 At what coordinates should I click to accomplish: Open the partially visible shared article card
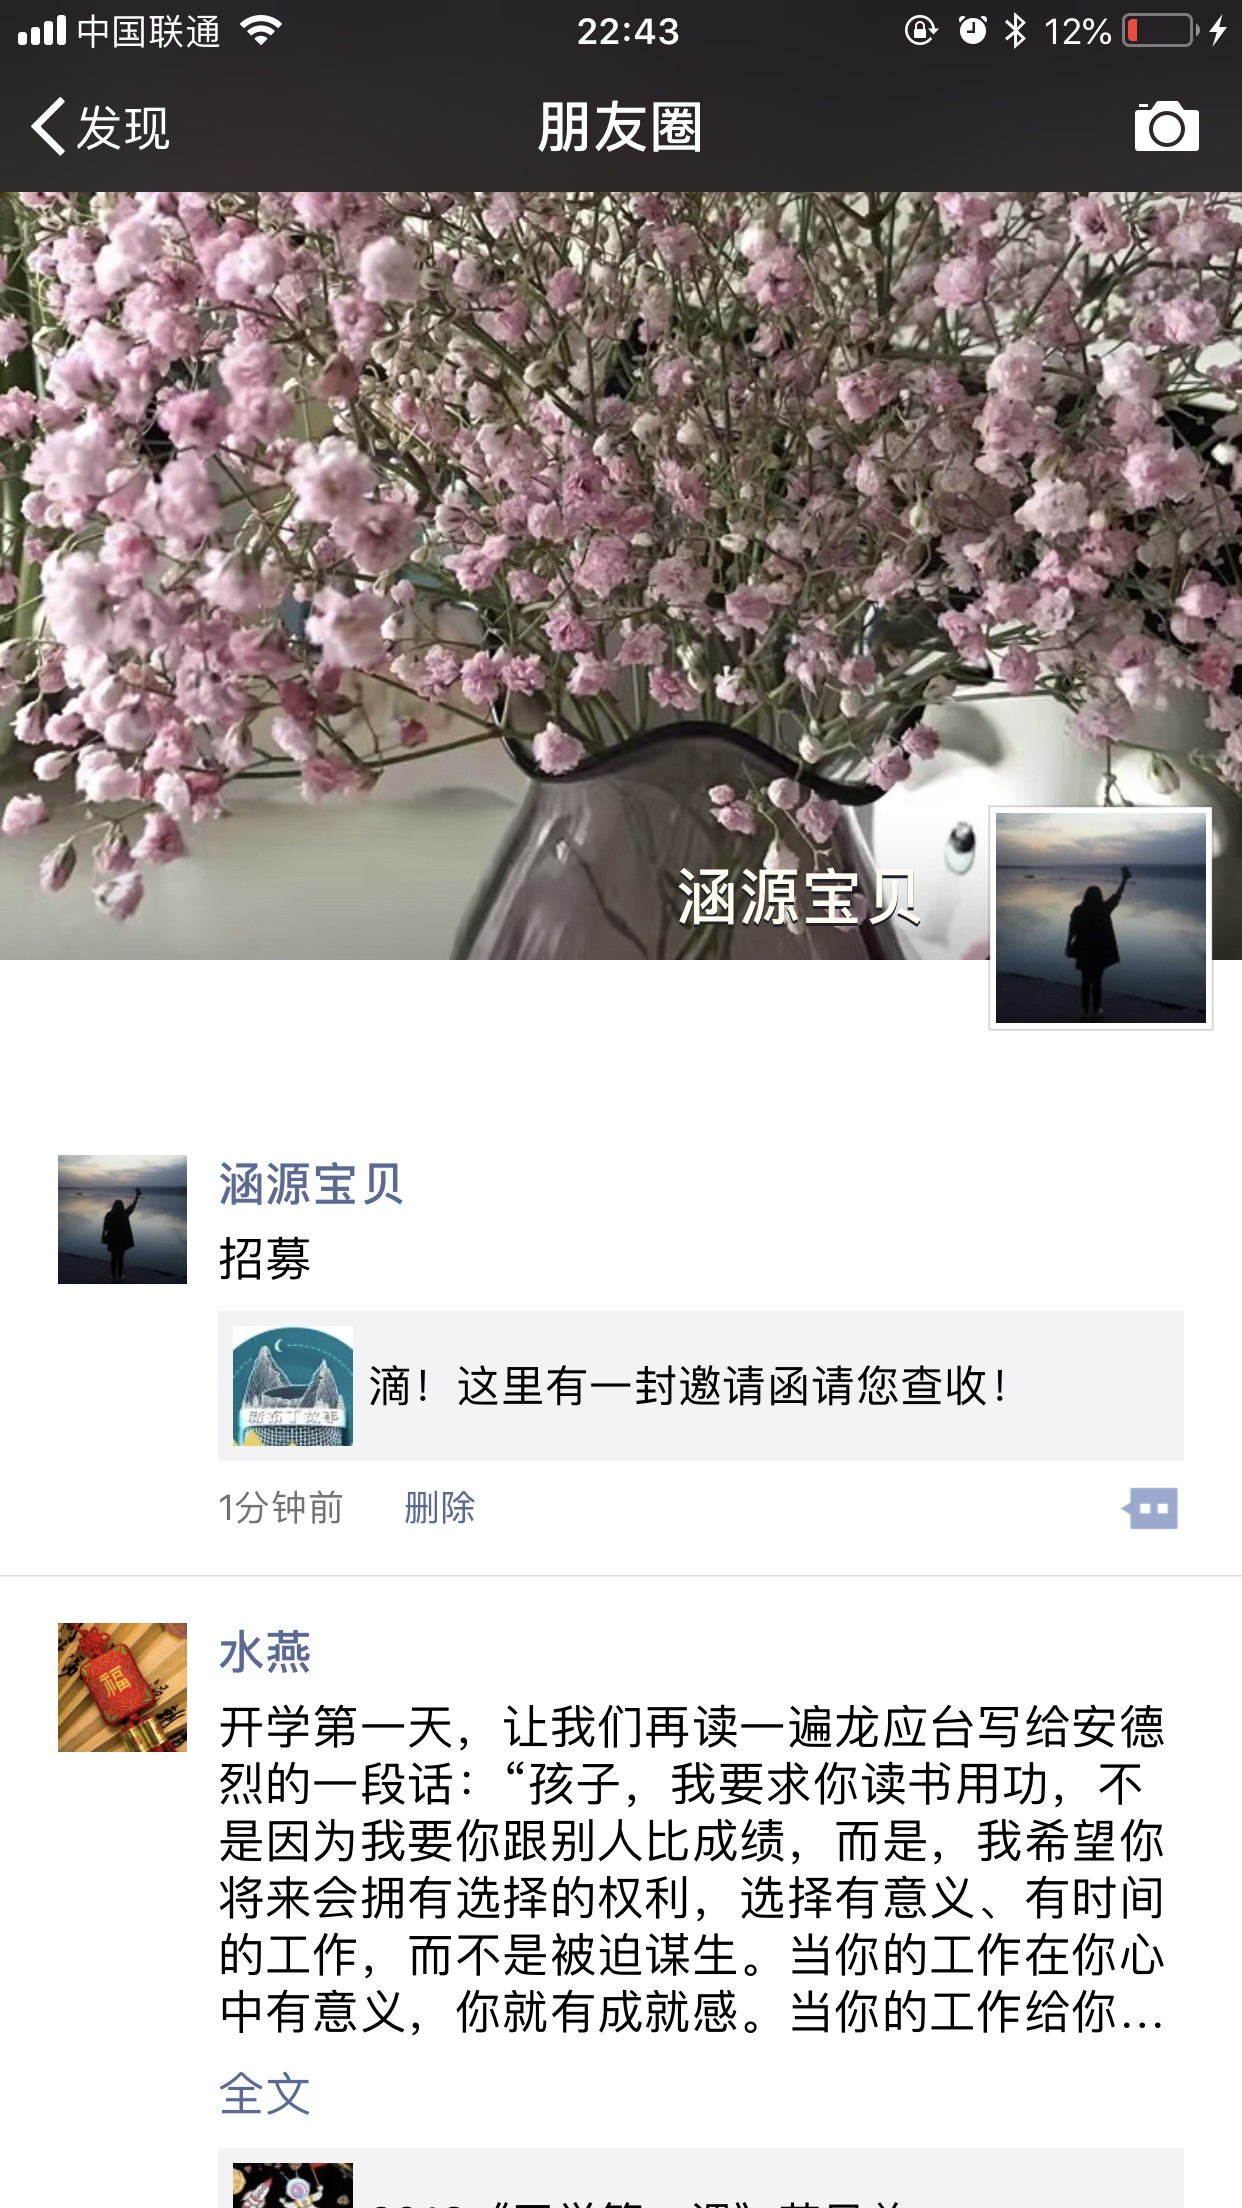click(700, 2178)
